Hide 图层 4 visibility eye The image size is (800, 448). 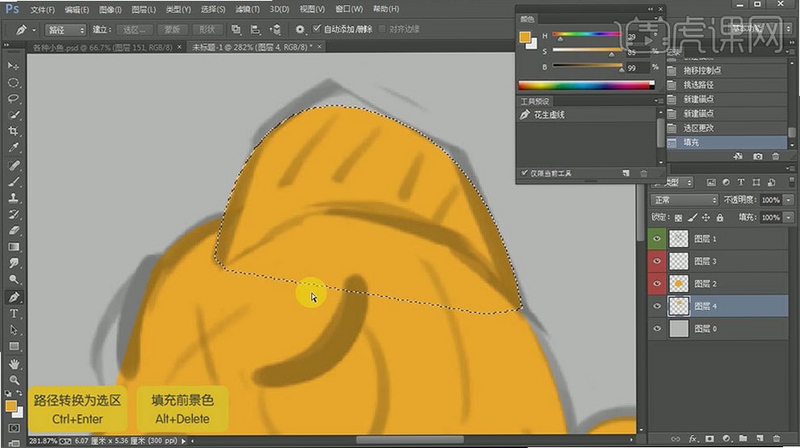tap(657, 306)
